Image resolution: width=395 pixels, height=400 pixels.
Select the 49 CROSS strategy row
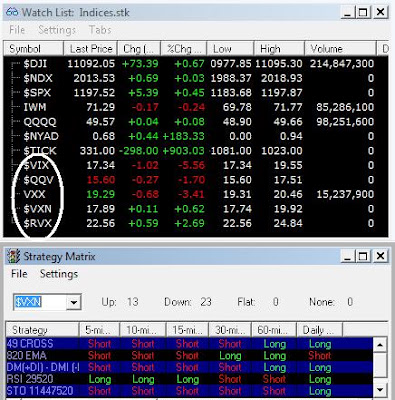pyautogui.click(x=189, y=344)
